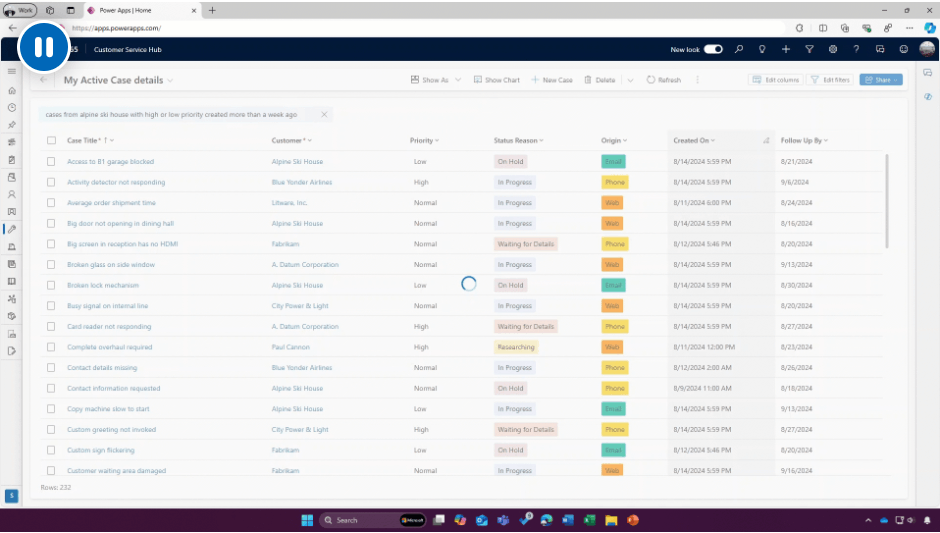Open the My Active Case details view selector
940x533 pixels.
coord(118,80)
